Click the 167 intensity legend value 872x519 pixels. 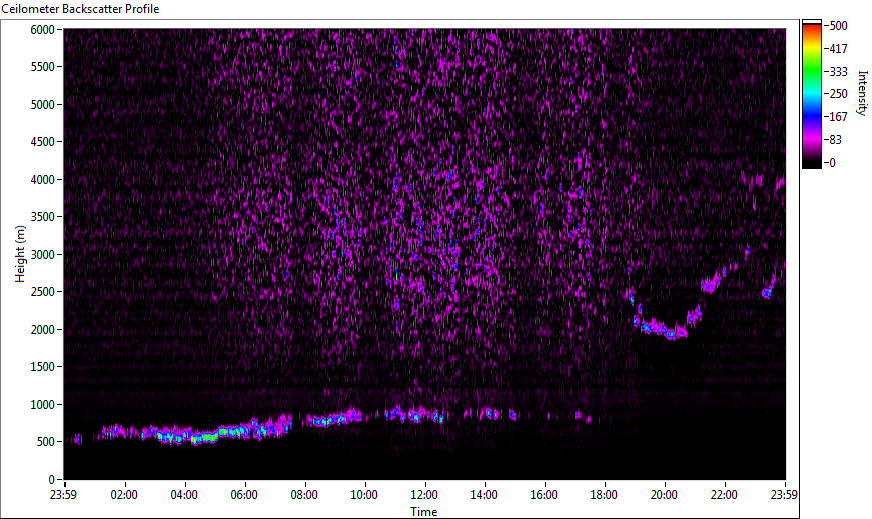[838, 117]
